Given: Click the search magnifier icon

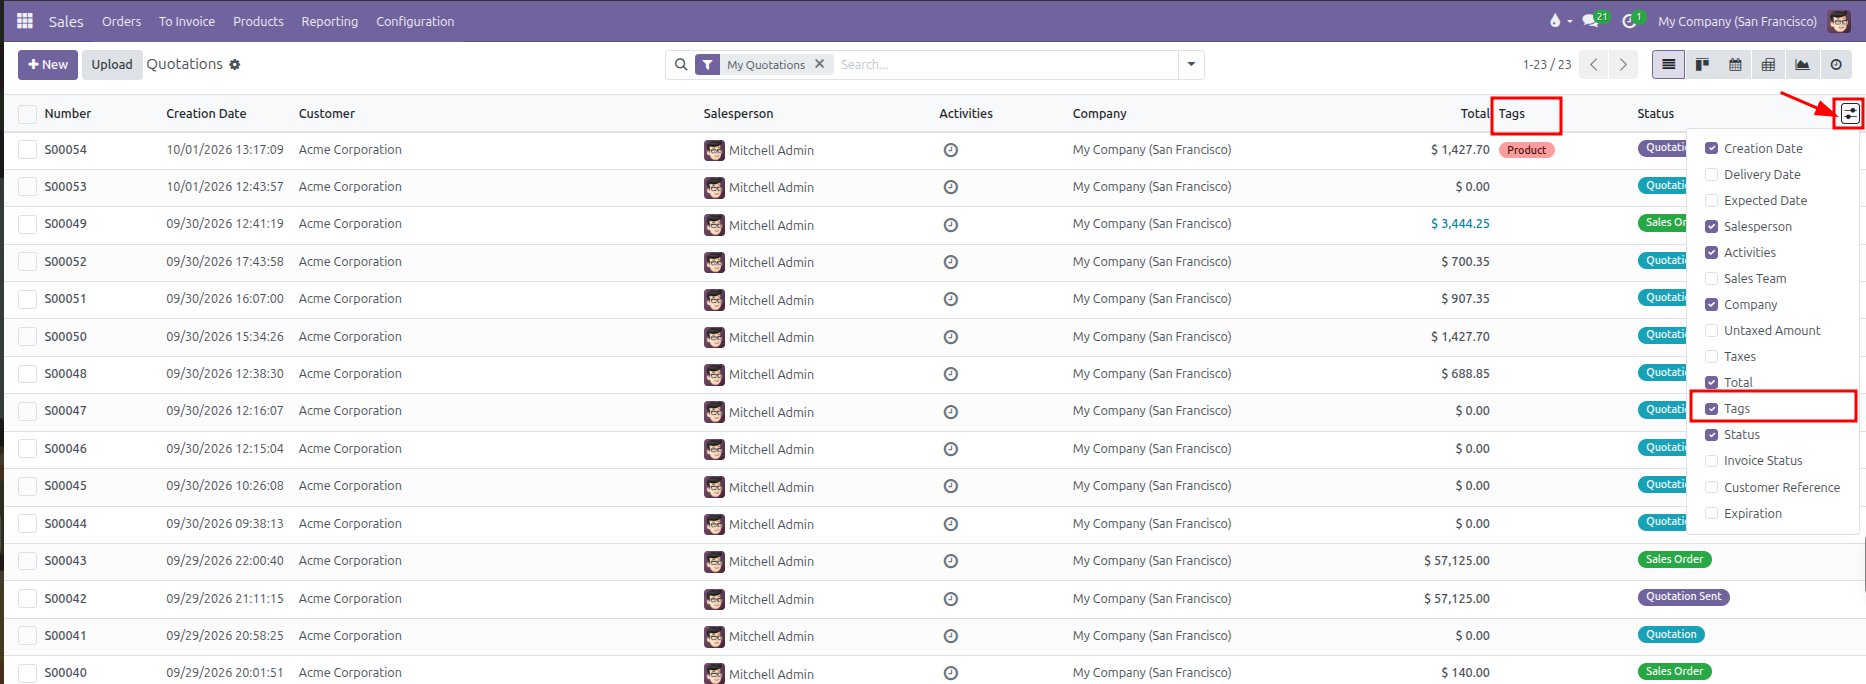Looking at the screenshot, I should [681, 65].
